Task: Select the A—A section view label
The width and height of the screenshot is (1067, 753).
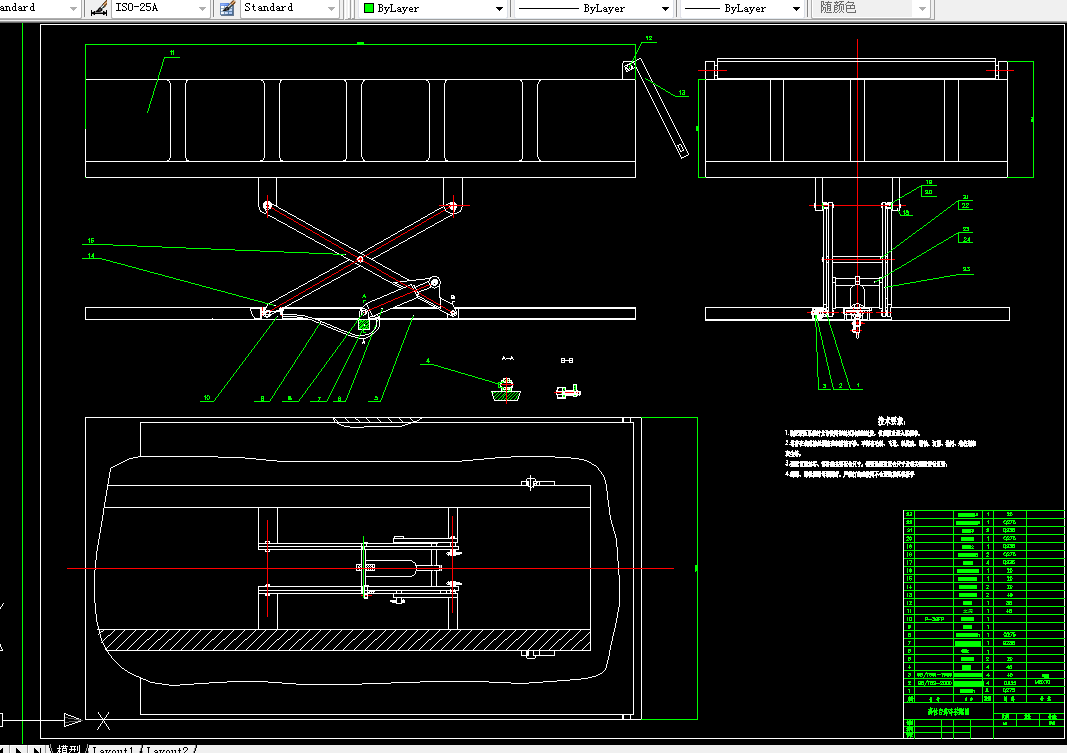Action: tap(508, 358)
